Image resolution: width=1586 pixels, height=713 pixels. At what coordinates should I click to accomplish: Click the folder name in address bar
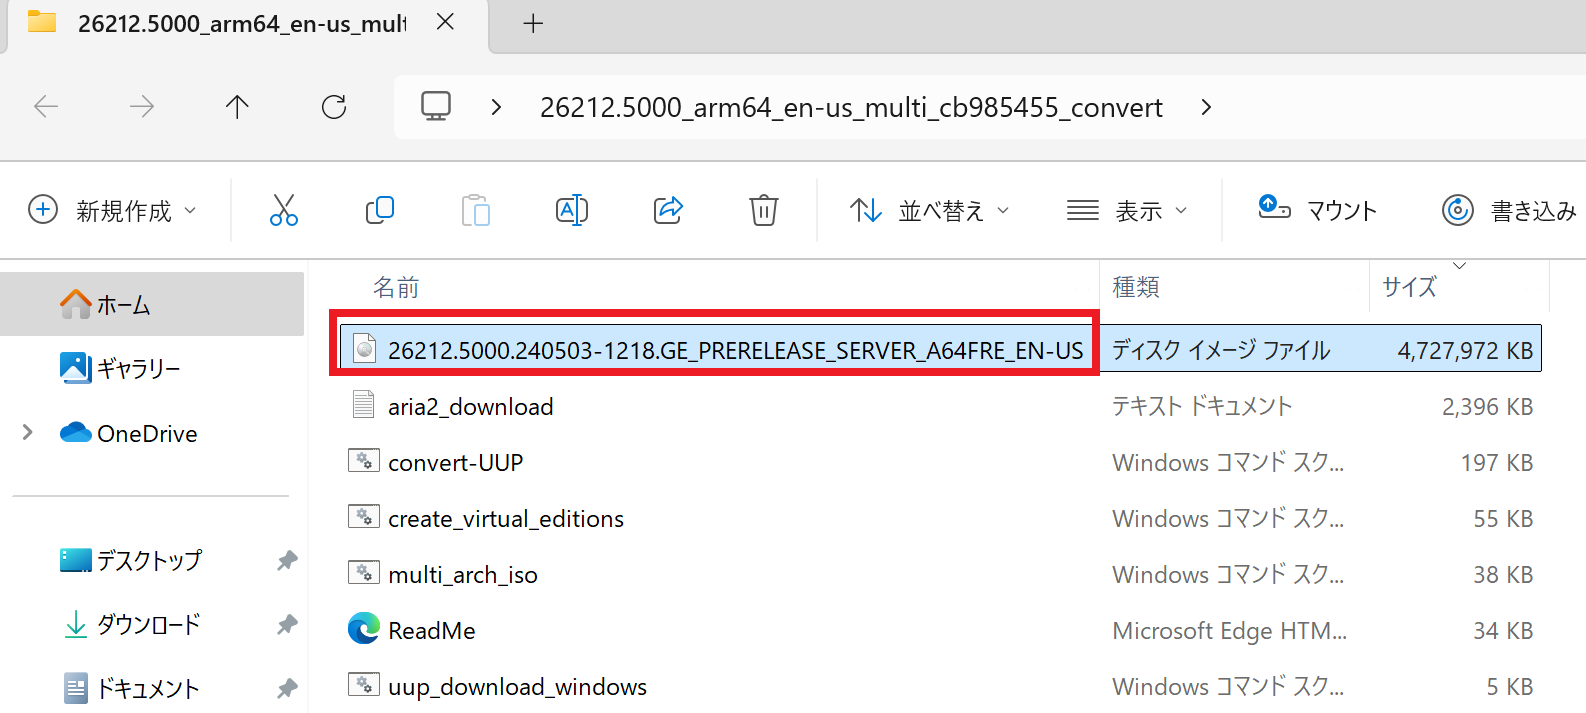[851, 107]
